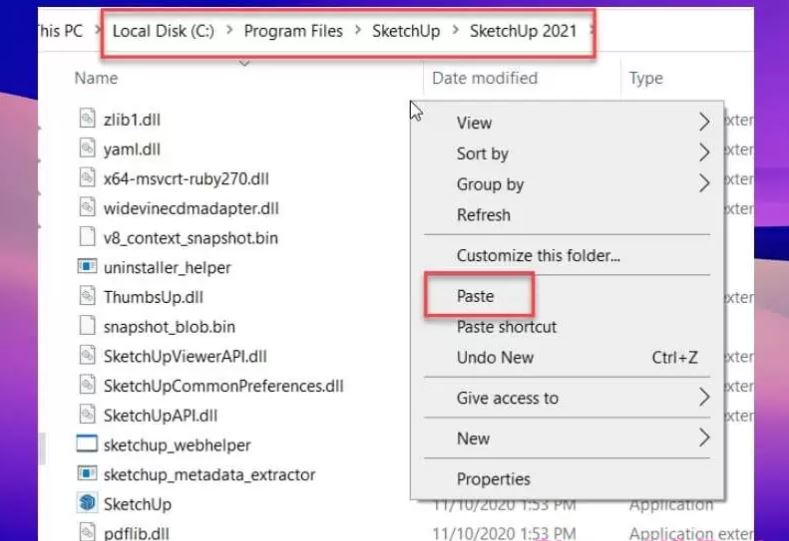This screenshot has width=789, height=541.
Task: Select file name SketchUpViewerAPI.dll
Action: (x=185, y=356)
